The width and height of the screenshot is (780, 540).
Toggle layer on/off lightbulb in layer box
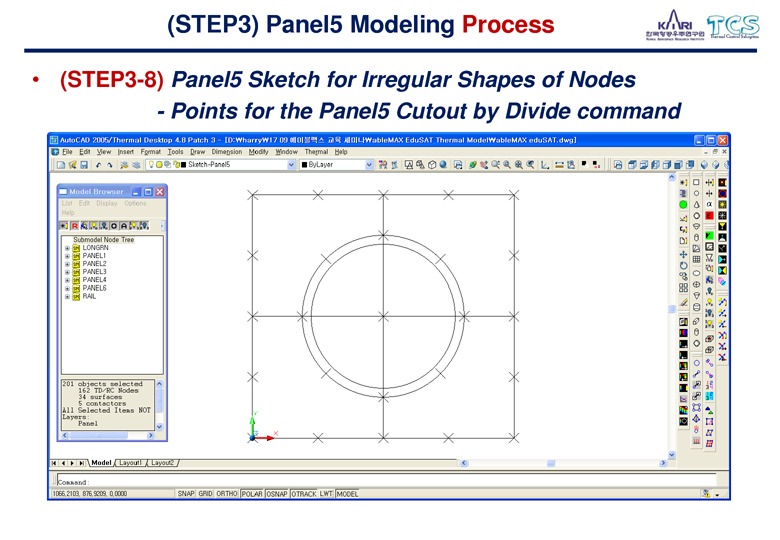pos(151,165)
